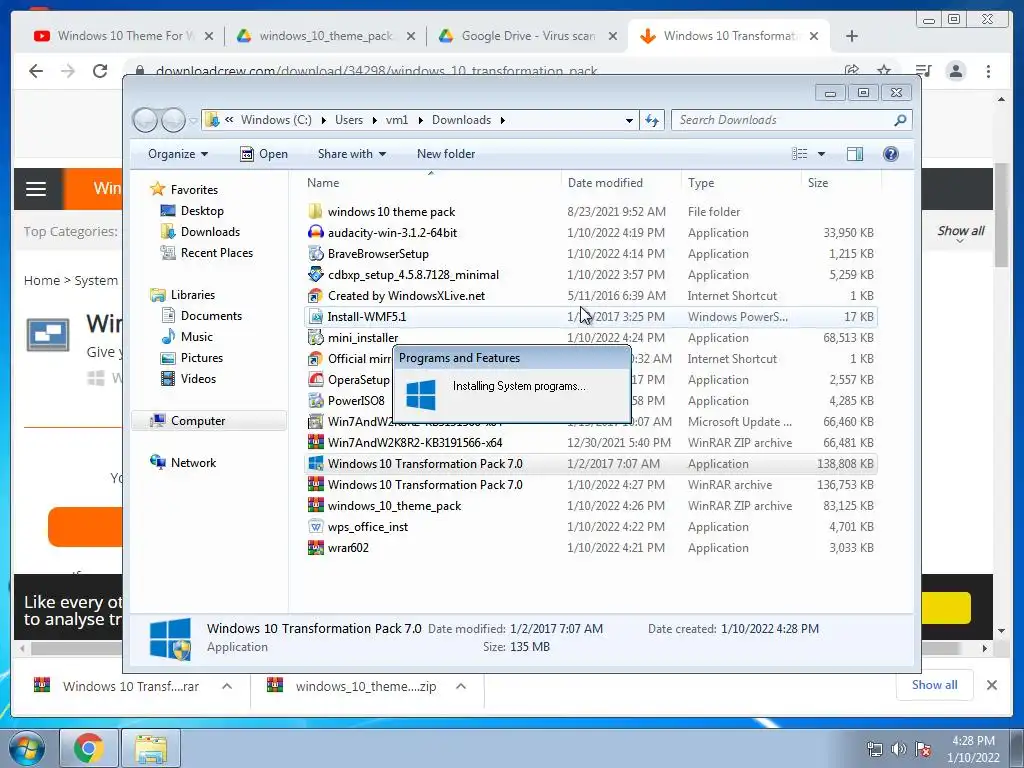This screenshot has width=1024, height=768.
Task: Select Music library
Action: (x=197, y=336)
